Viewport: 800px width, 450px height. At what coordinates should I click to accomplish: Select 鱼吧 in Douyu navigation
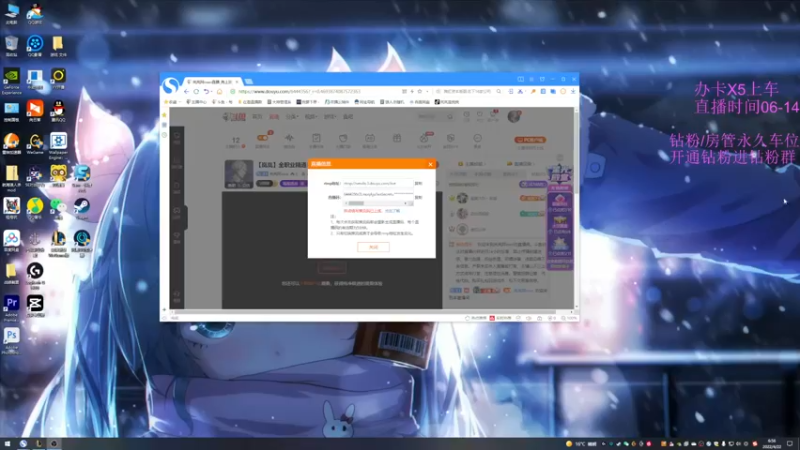click(x=348, y=117)
